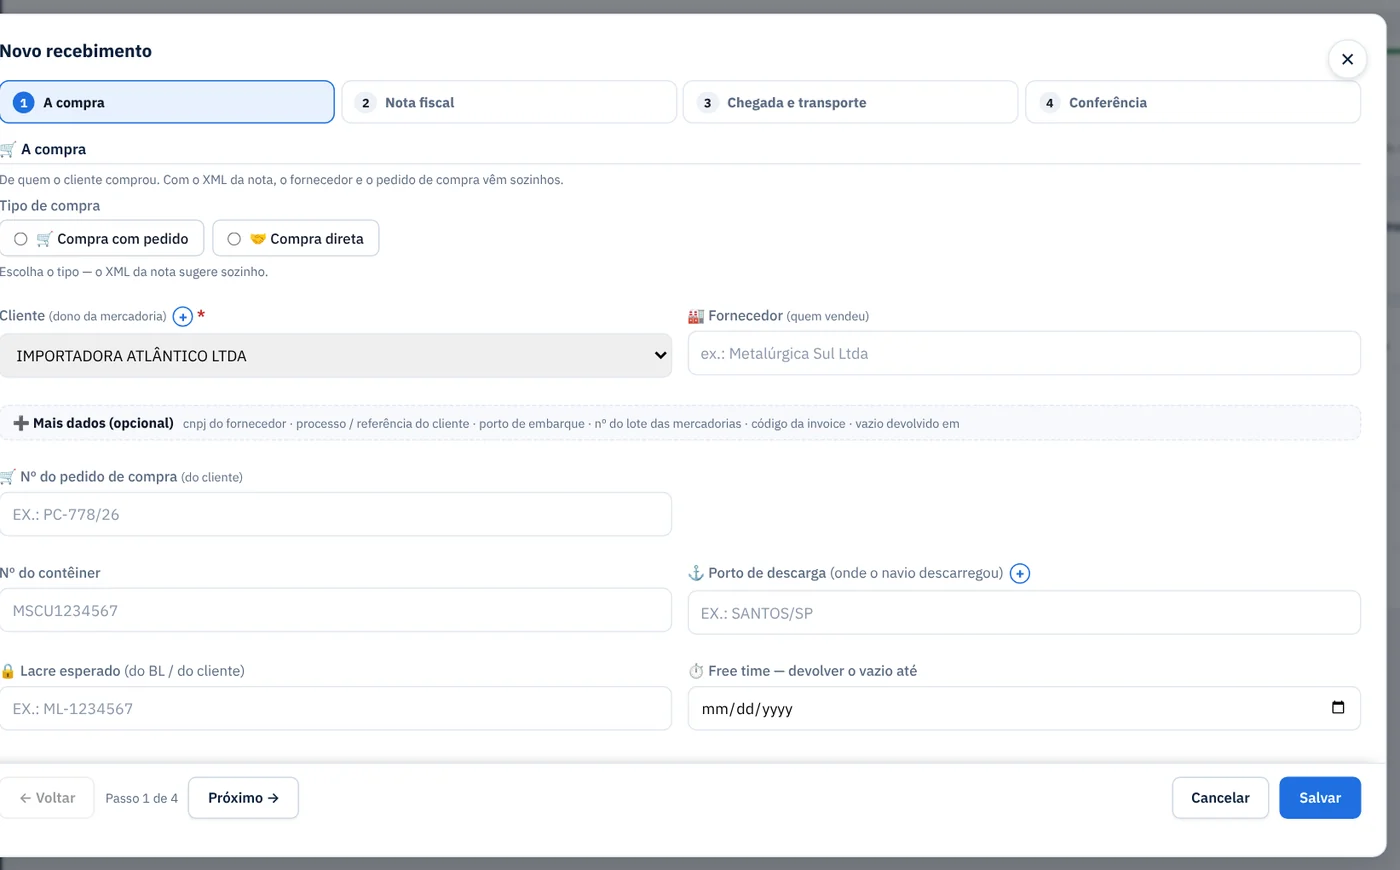Click the 'Passo 1 de 4' text
Screen dimensions: 1400x870
[141, 798]
